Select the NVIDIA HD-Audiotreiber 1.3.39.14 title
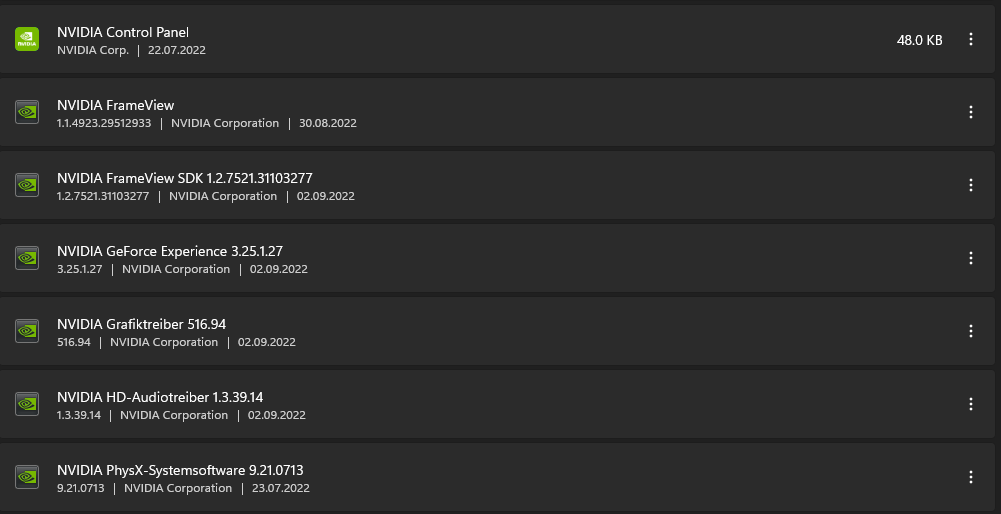 point(160,397)
